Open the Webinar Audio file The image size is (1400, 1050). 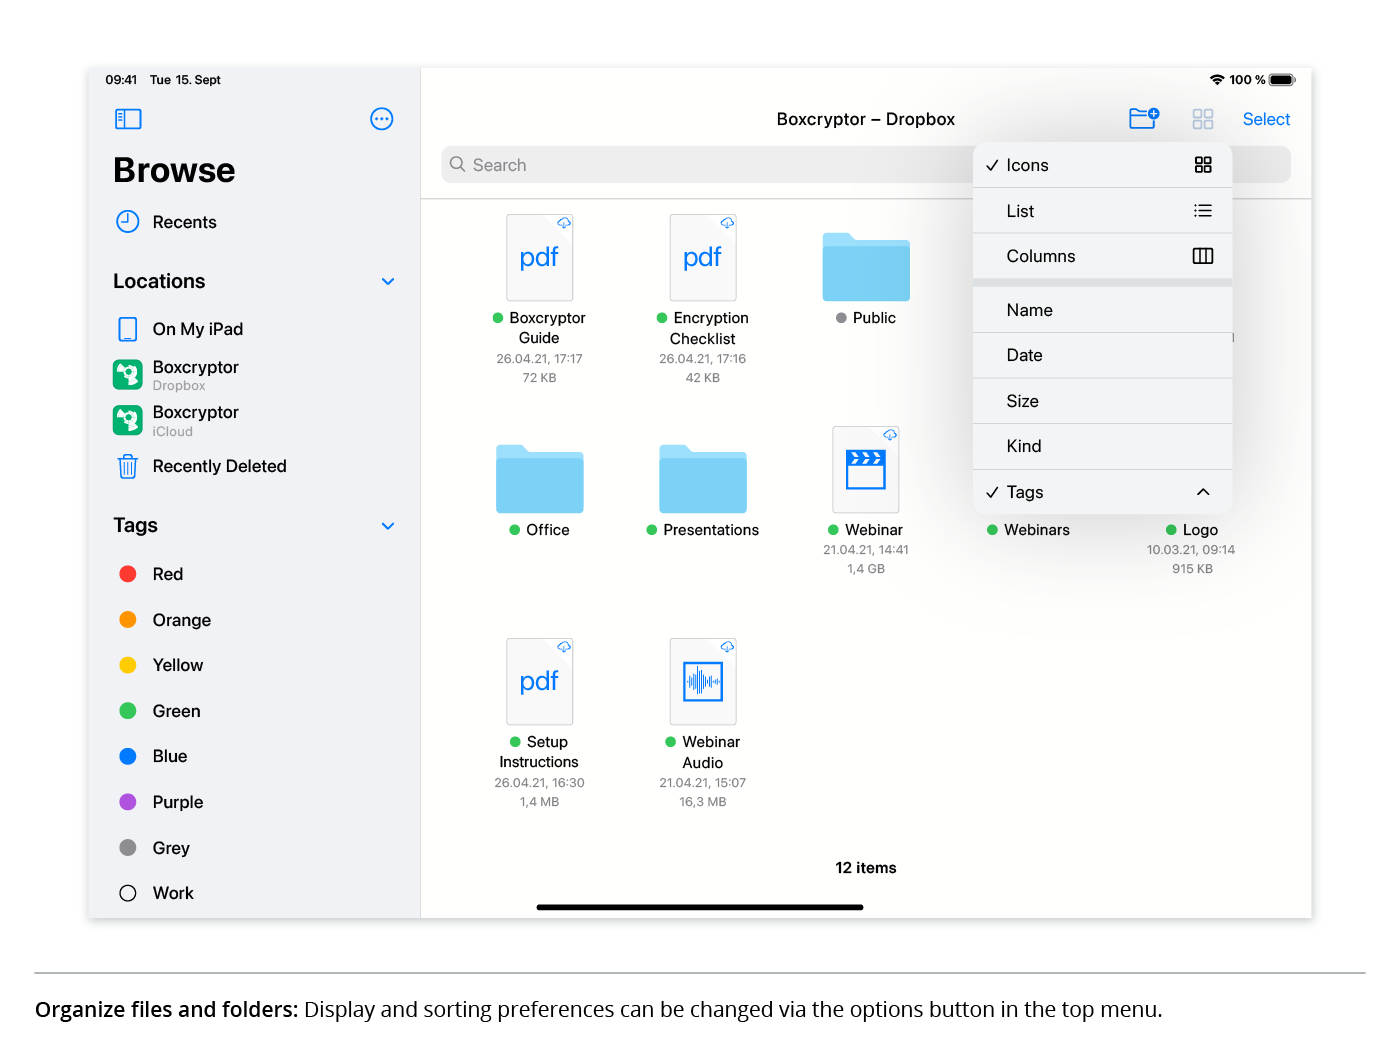pos(703,682)
